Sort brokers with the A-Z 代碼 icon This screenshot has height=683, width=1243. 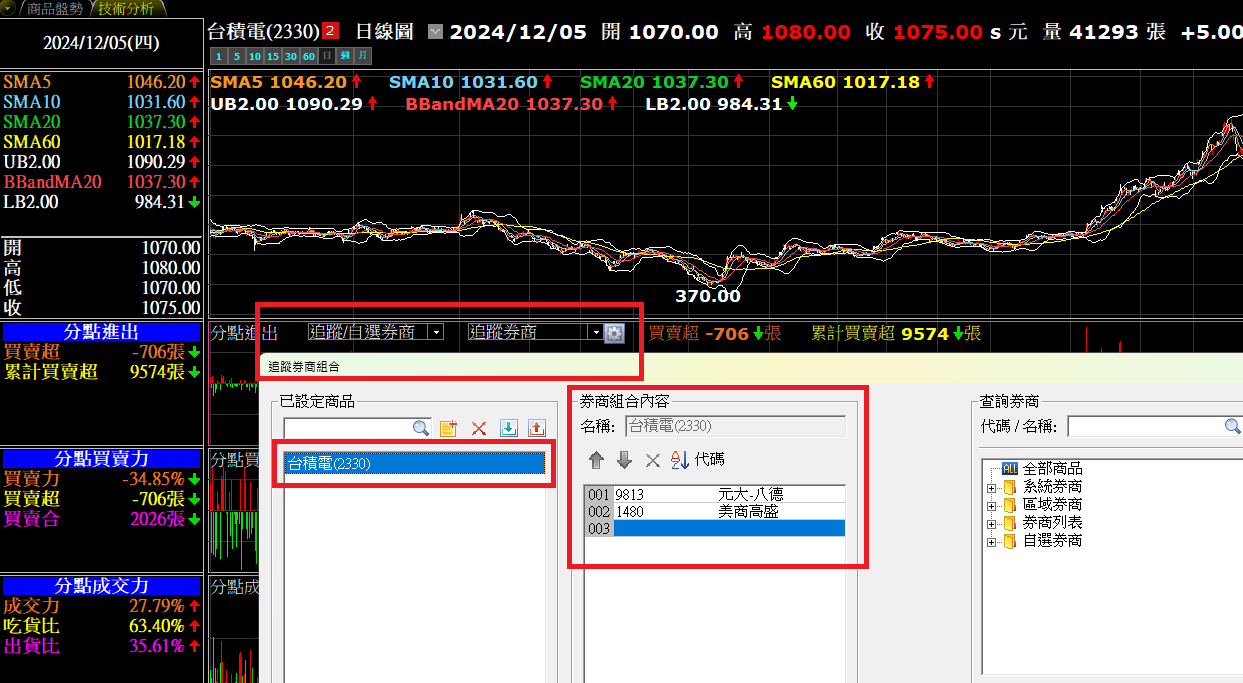click(x=680, y=460)
